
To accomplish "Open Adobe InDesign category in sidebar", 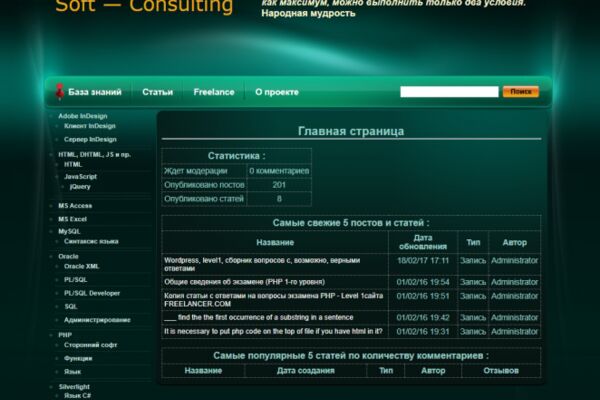I will point(83,116).
